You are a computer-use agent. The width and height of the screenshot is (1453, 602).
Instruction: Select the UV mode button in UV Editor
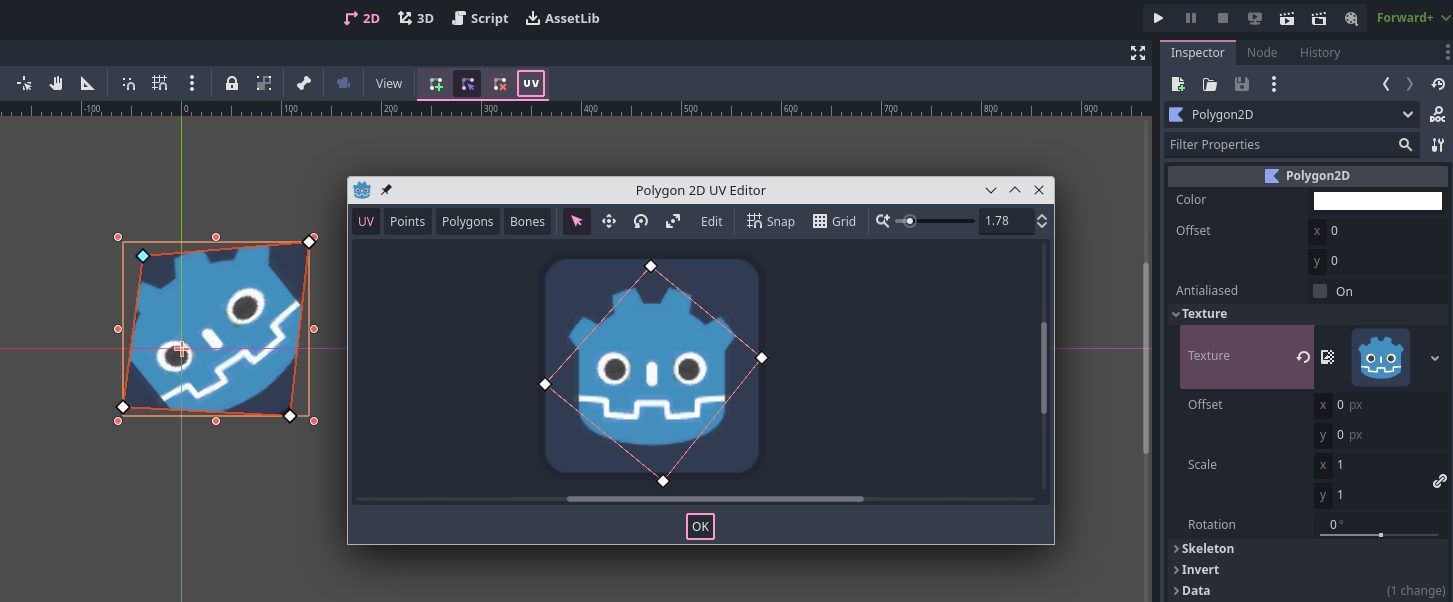(366, 221)
